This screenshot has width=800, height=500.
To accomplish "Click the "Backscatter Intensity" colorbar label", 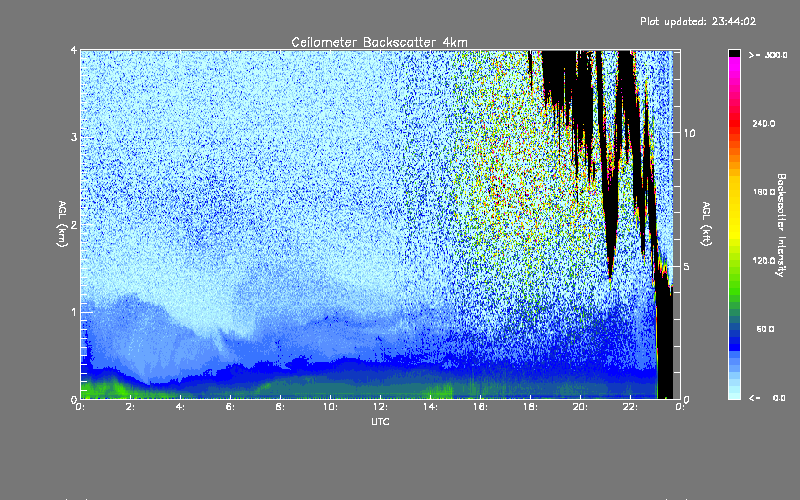I will tap(781, 225).
